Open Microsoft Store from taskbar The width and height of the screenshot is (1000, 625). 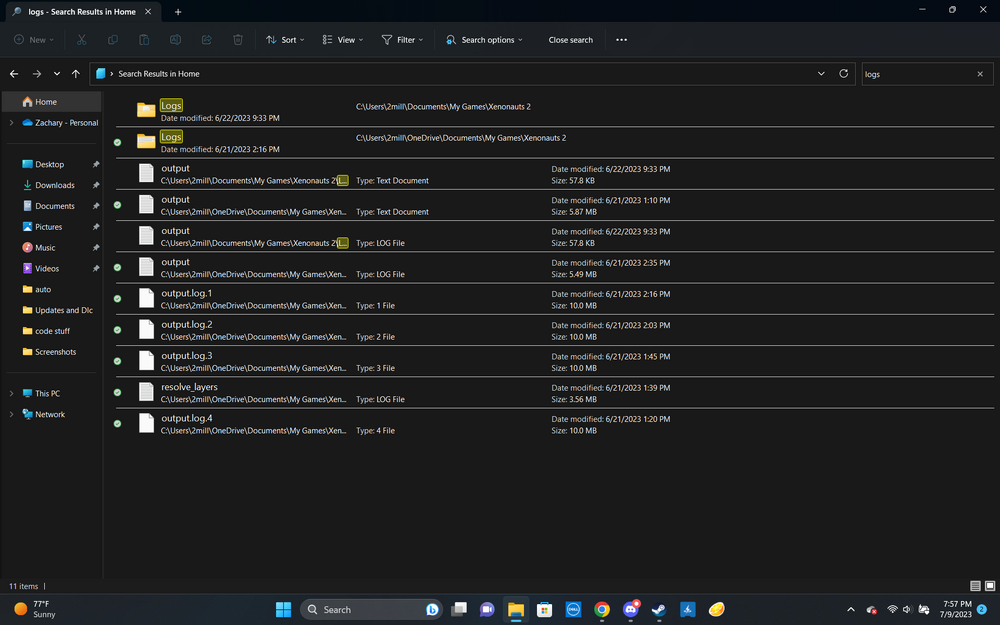pos(544,610)
